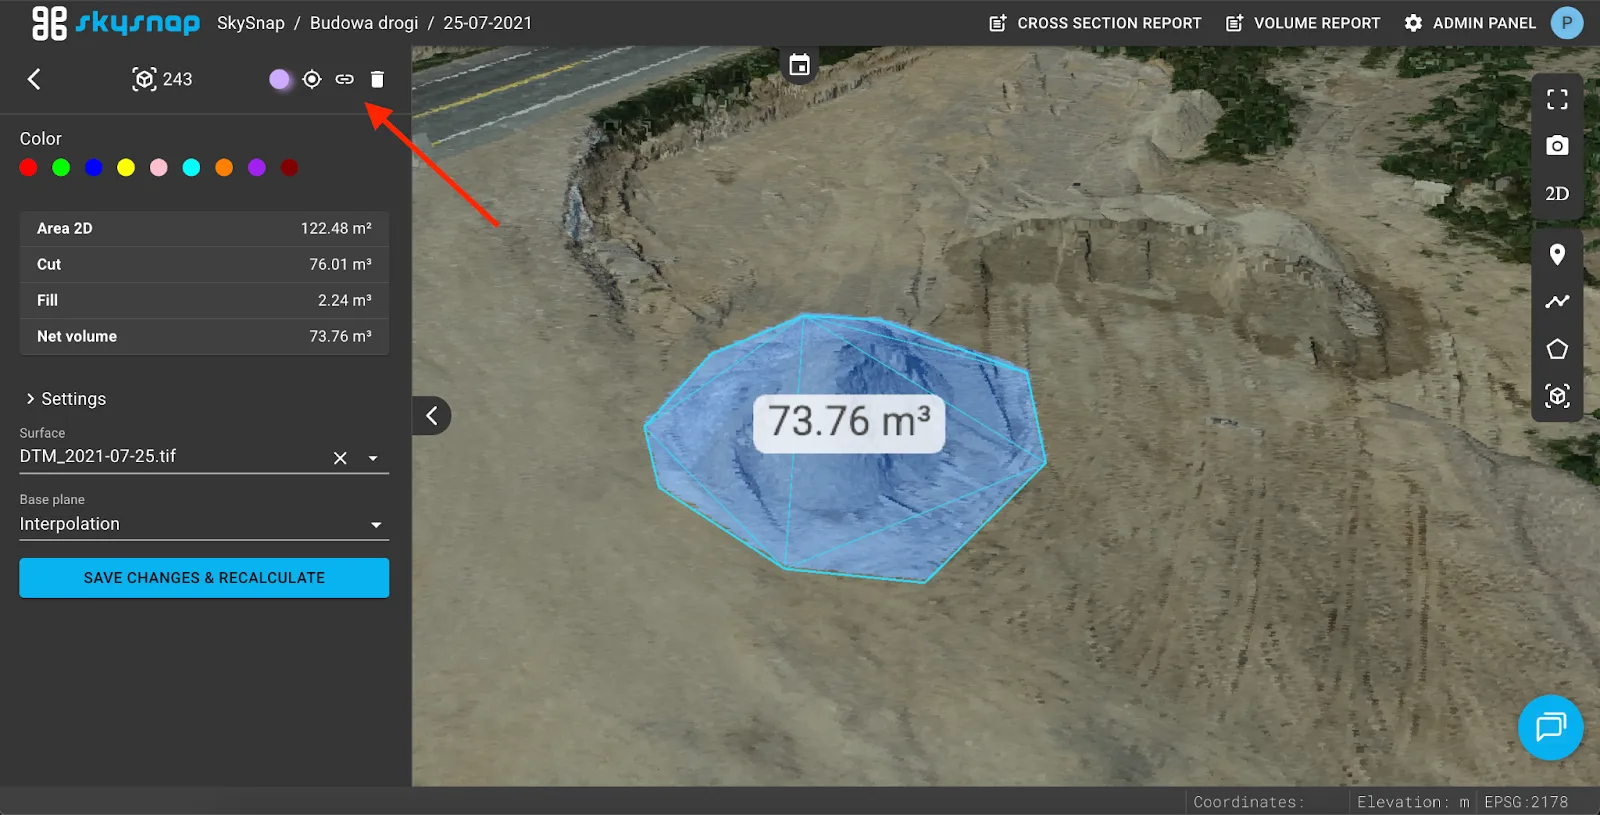Enter fullscreen map view
Viewport: 1600px width, 815px height.
[x=1557, y=99]
